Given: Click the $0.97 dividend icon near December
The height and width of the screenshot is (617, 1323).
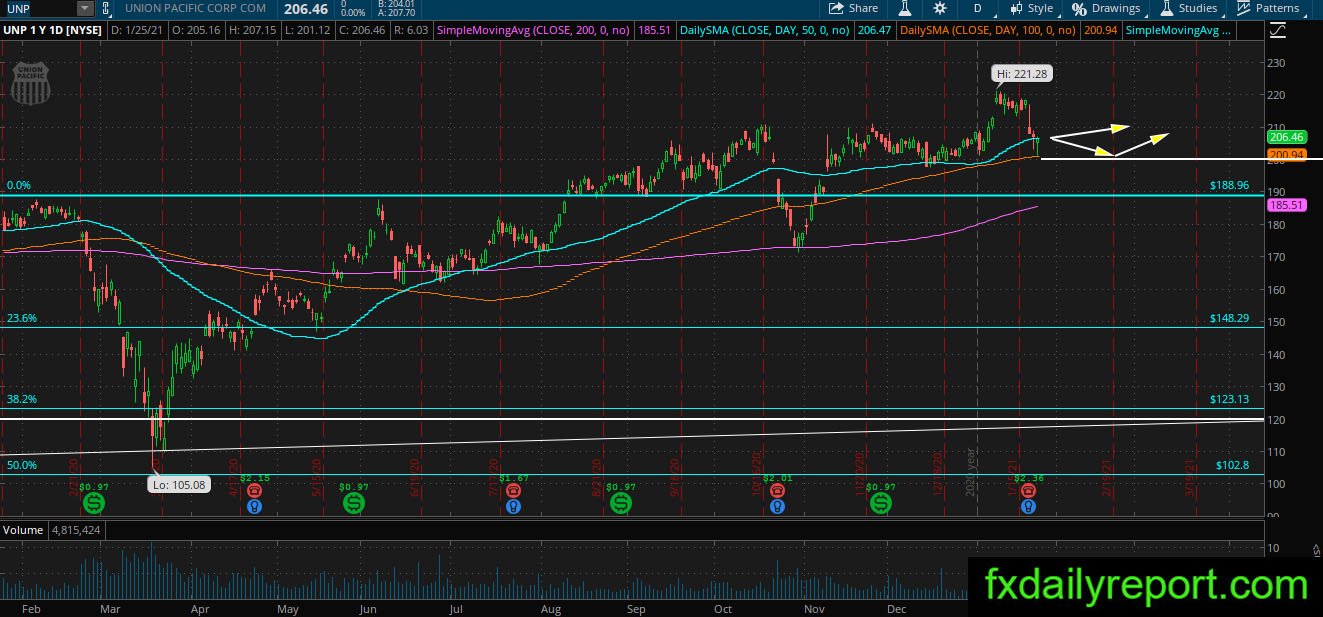Looking at the screenshot, I should [880, 503].
